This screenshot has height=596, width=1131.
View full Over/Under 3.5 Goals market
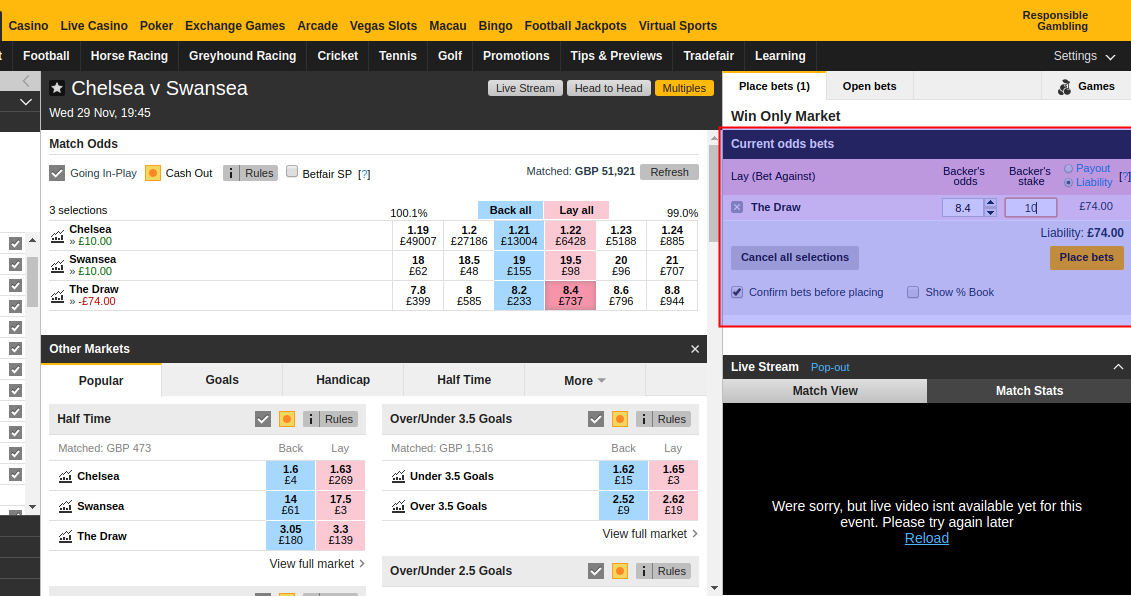(650, 534)
